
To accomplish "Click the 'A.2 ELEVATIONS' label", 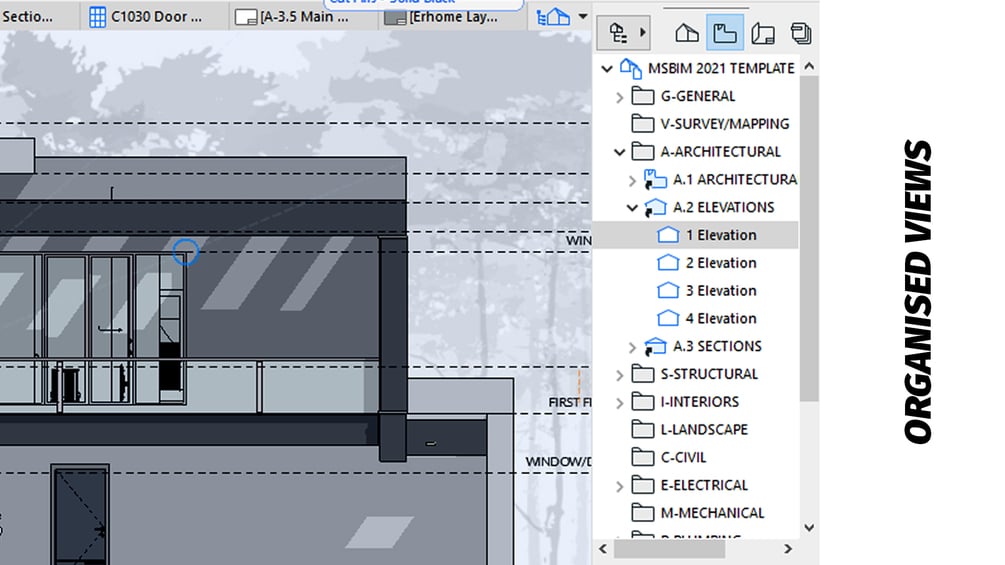I will 724,208.
